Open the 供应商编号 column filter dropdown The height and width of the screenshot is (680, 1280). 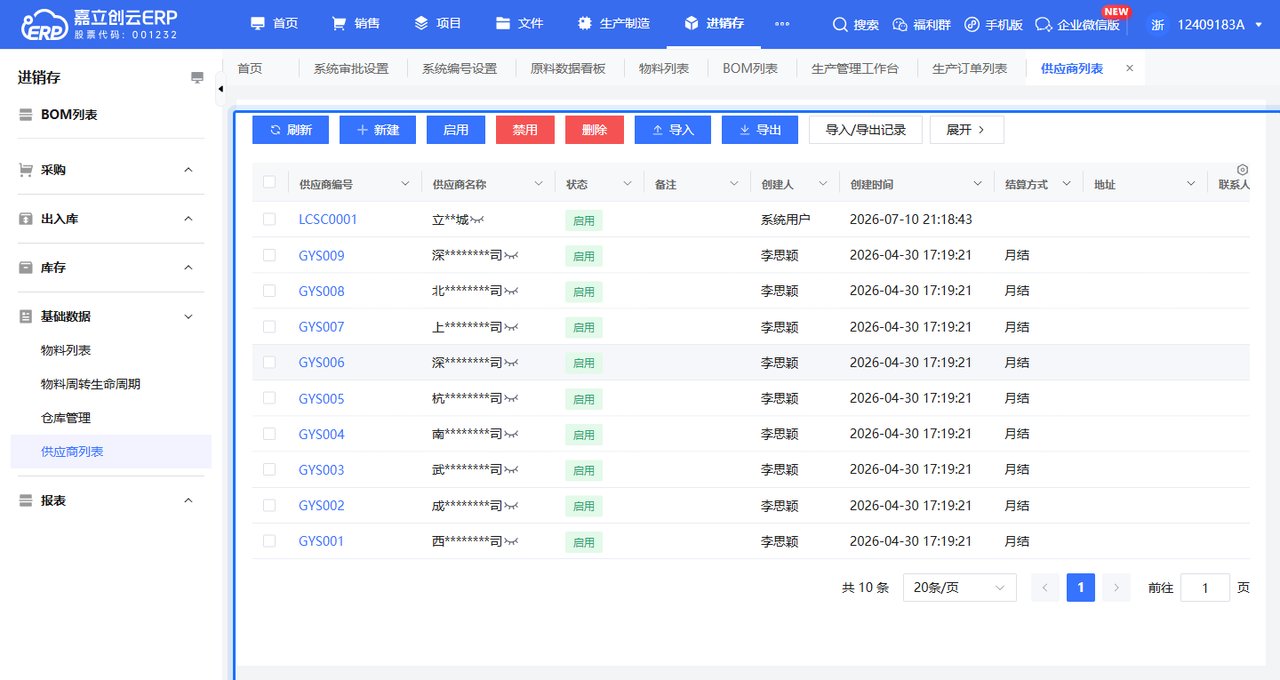click(405, 184)
